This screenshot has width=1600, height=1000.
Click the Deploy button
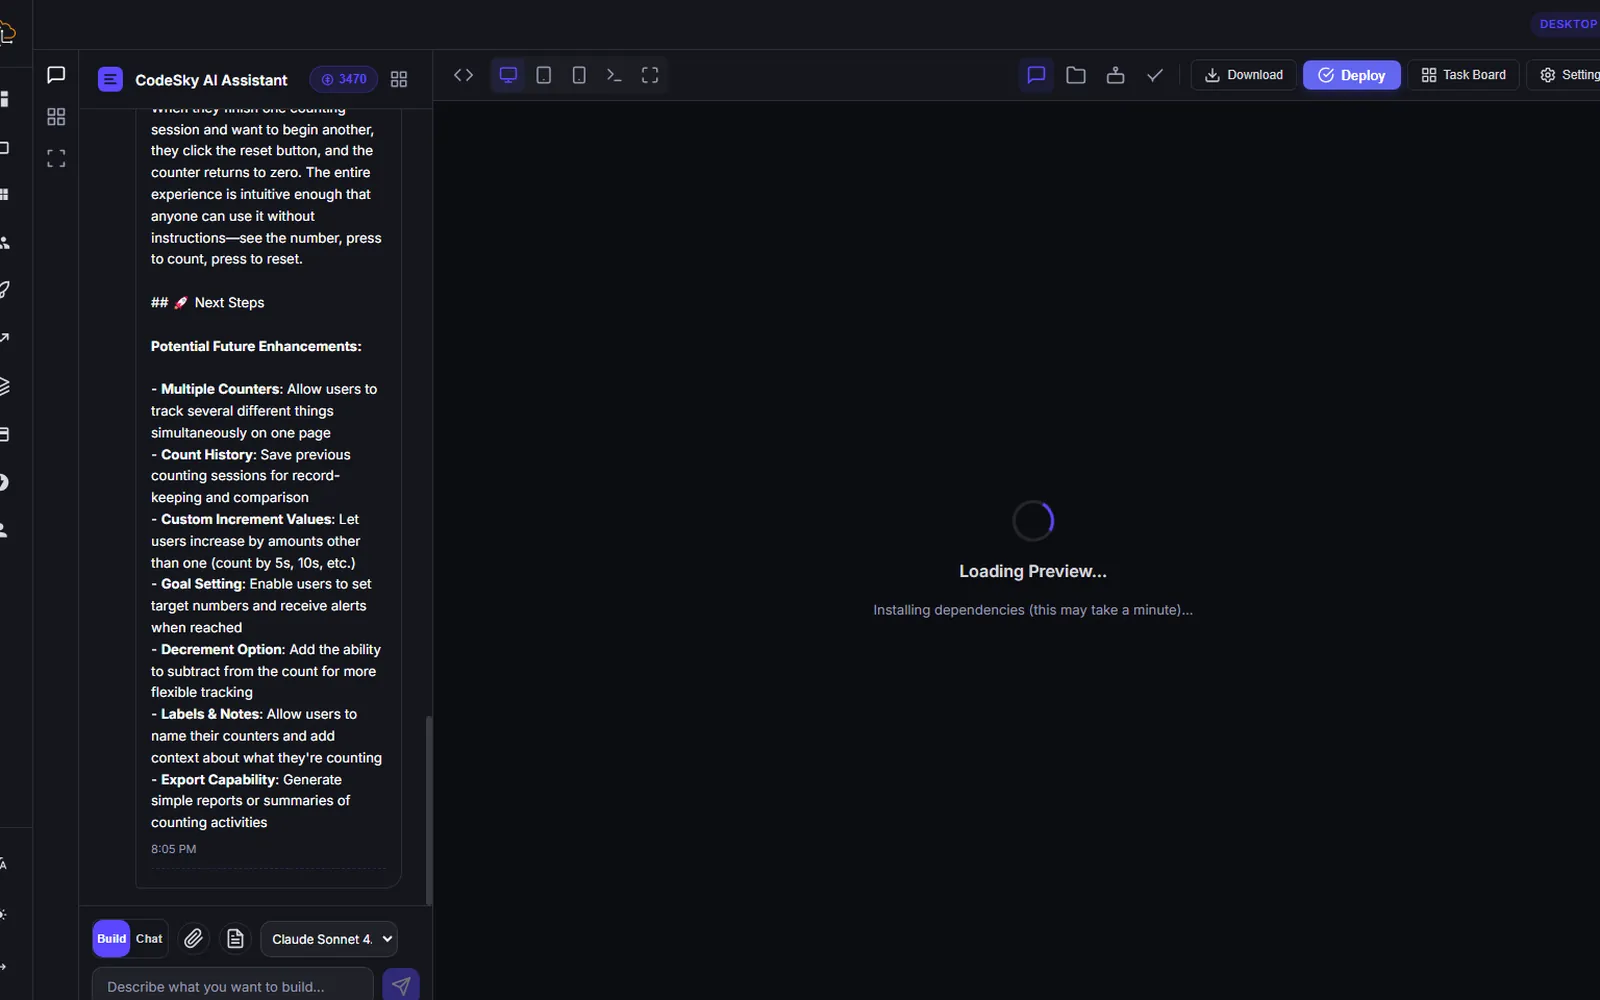(1351, 75)
